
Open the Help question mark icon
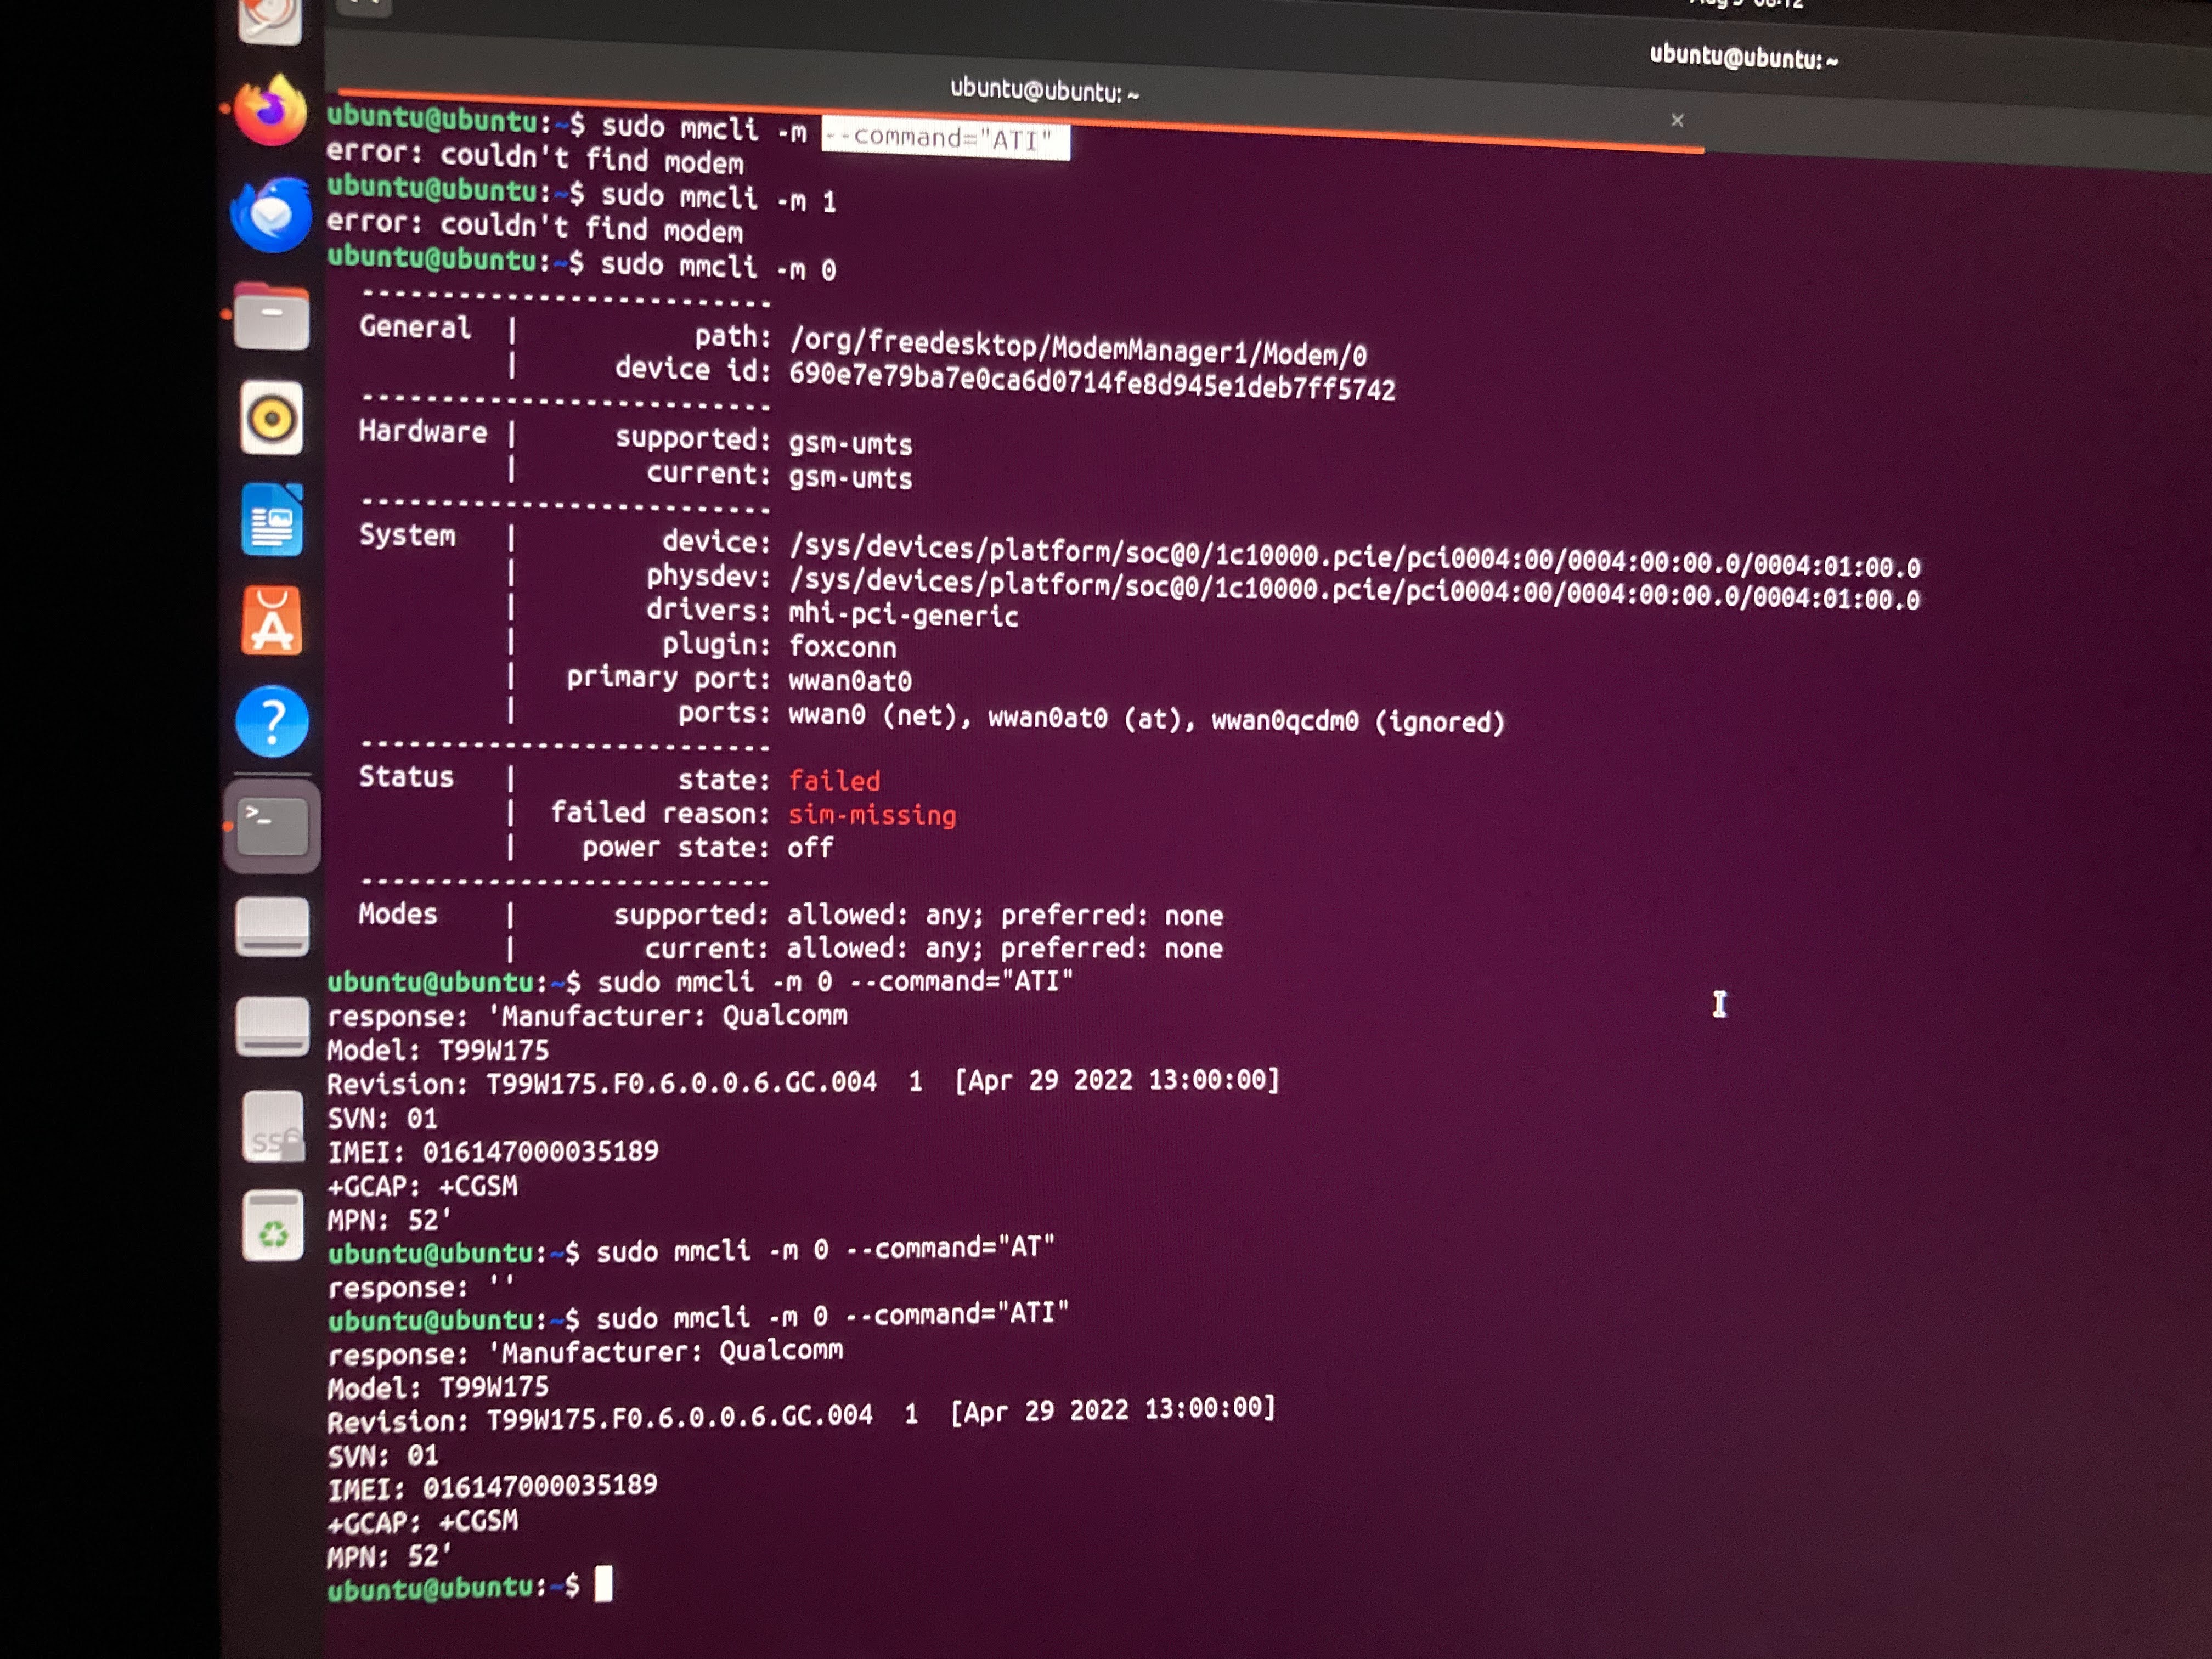click(272, 721)
